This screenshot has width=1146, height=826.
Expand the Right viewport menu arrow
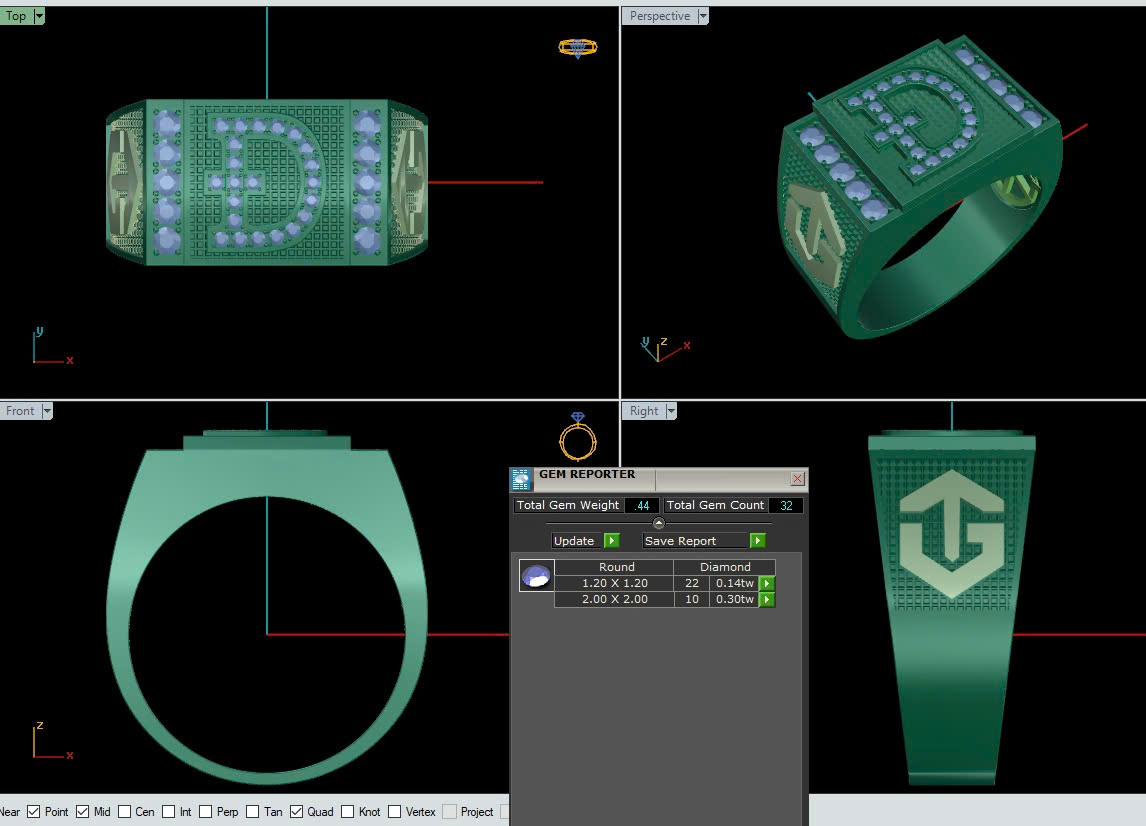point(671,411)
